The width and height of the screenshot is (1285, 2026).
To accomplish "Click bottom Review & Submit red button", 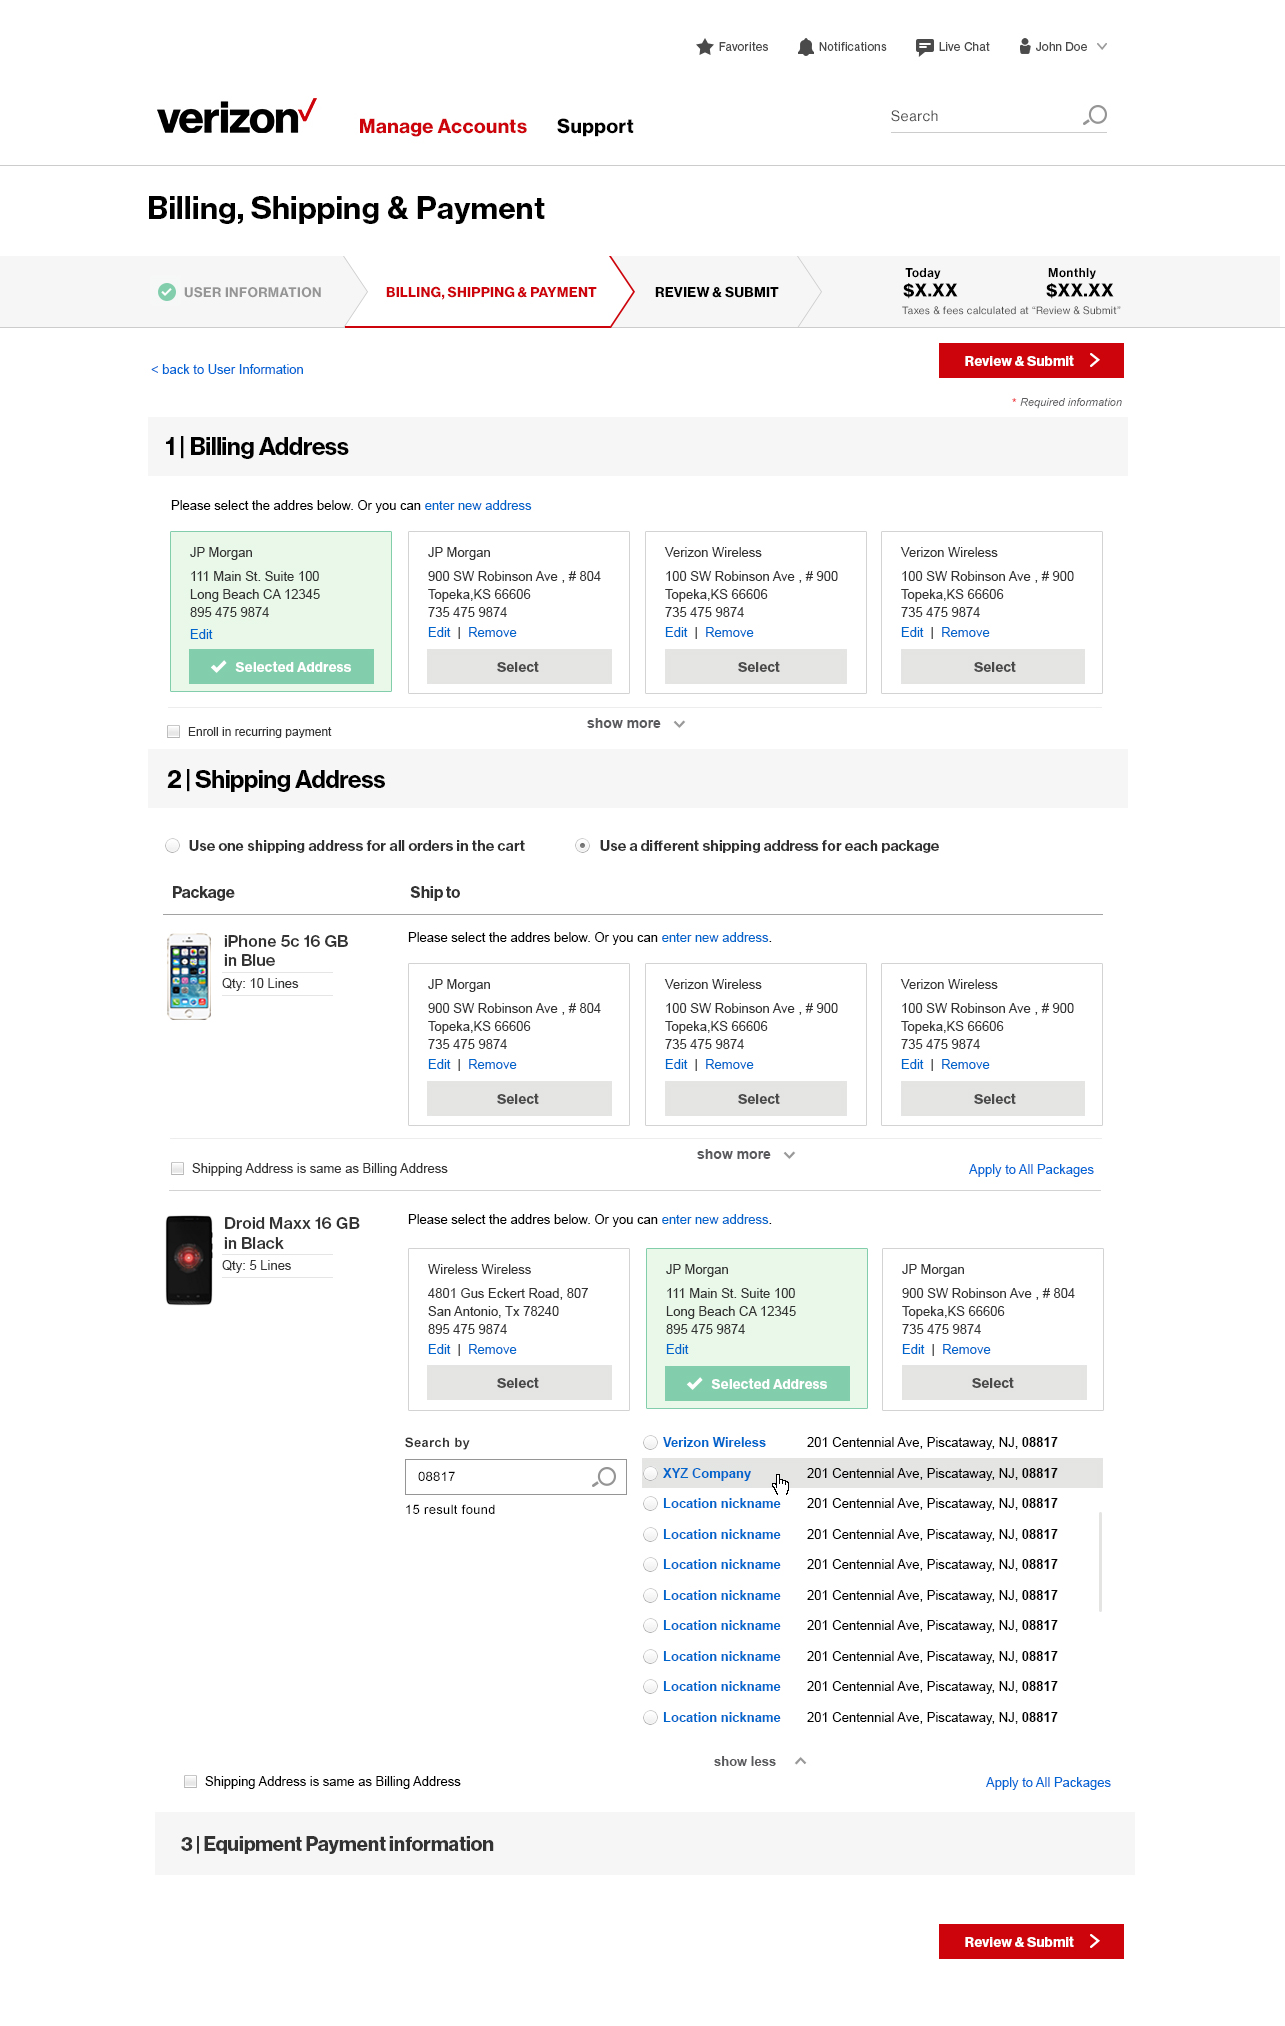I will [1031, 1942].
